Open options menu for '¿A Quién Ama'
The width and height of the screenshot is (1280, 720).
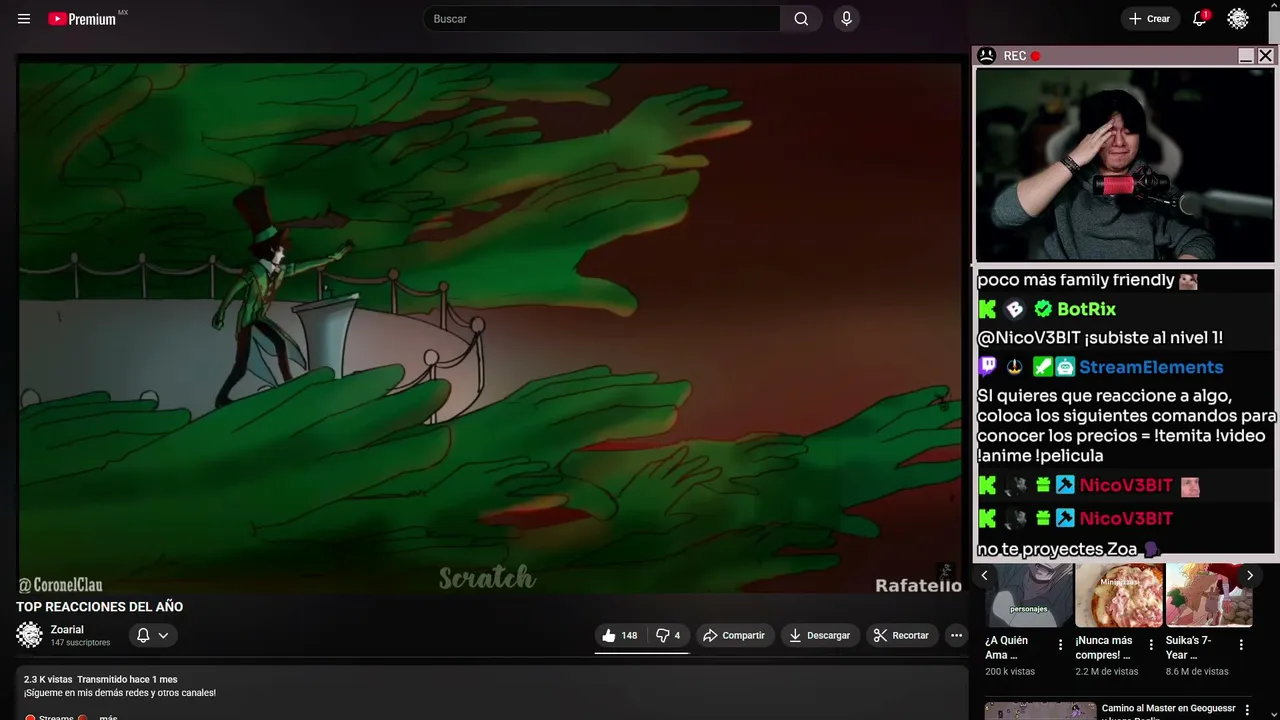(1061, 645)
